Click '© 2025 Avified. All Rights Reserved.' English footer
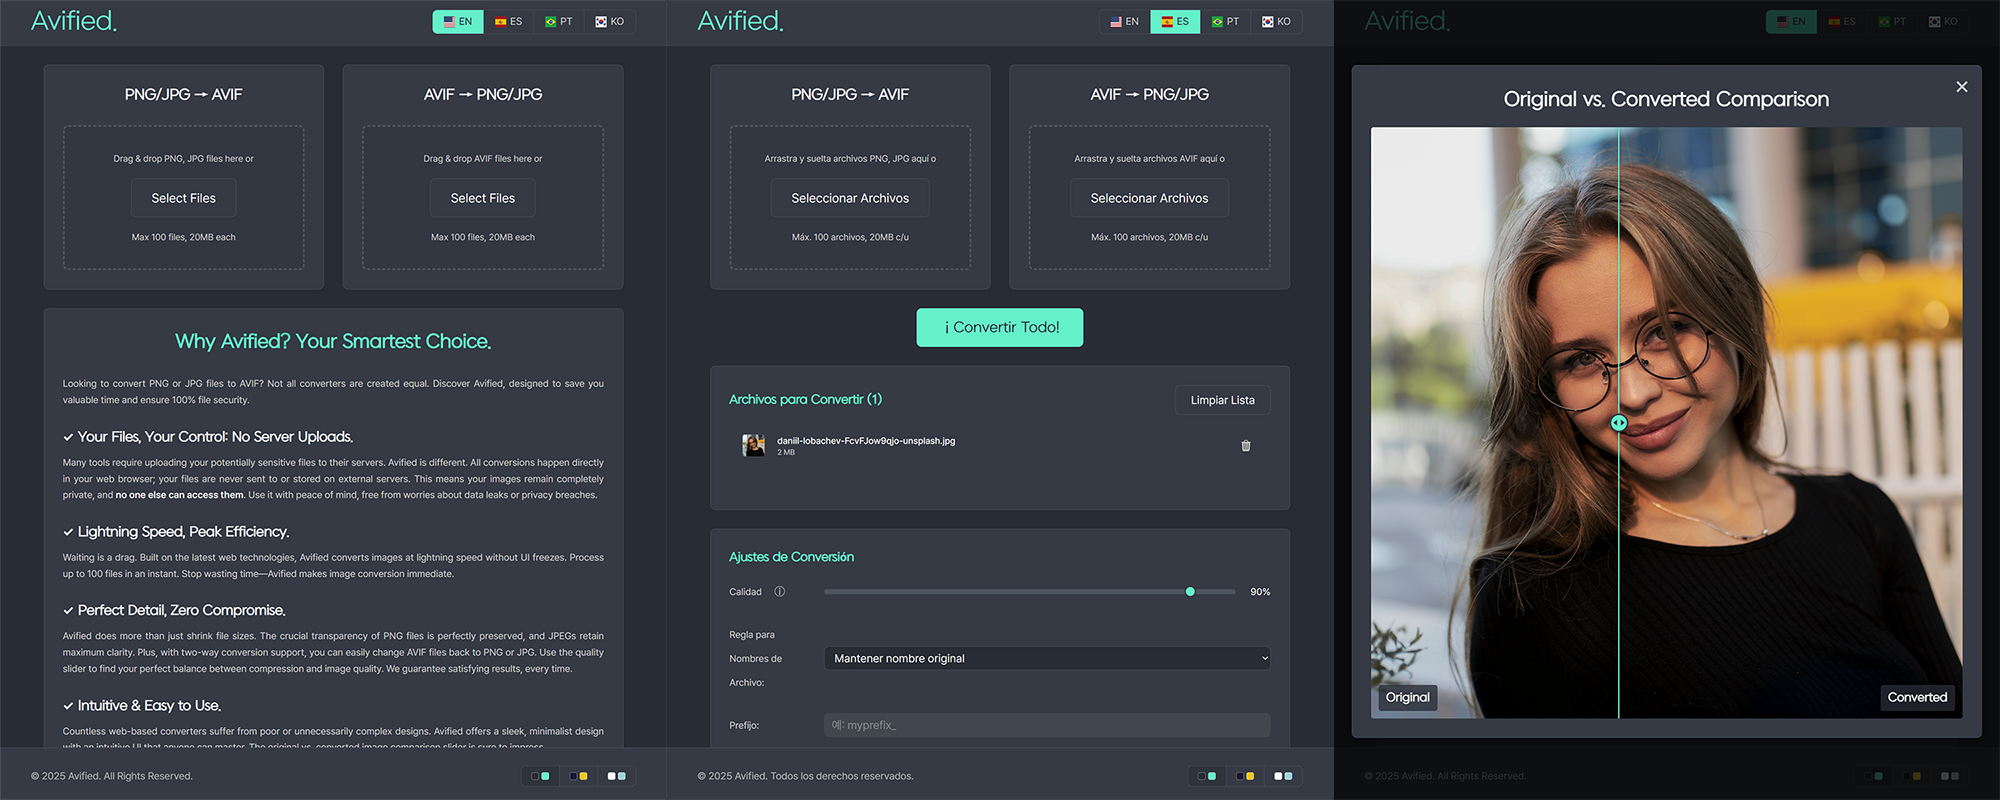The width and height of the screenshot is (2000, 800). (x=112, y=776)
